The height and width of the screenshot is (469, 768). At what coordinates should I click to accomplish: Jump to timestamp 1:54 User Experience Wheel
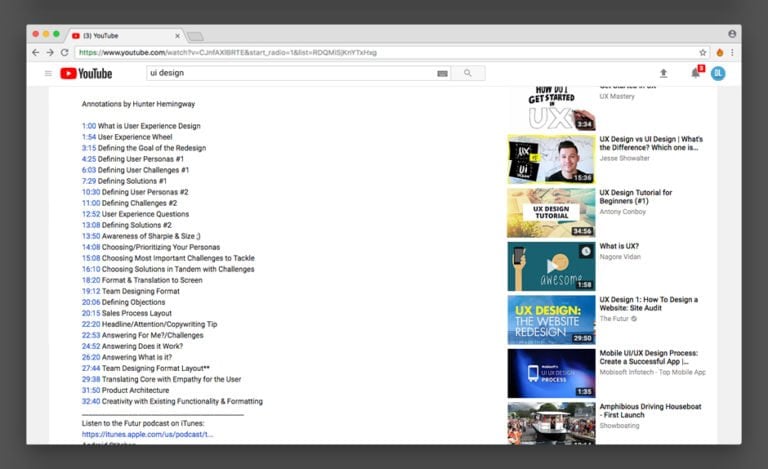(x=89, y=137)
